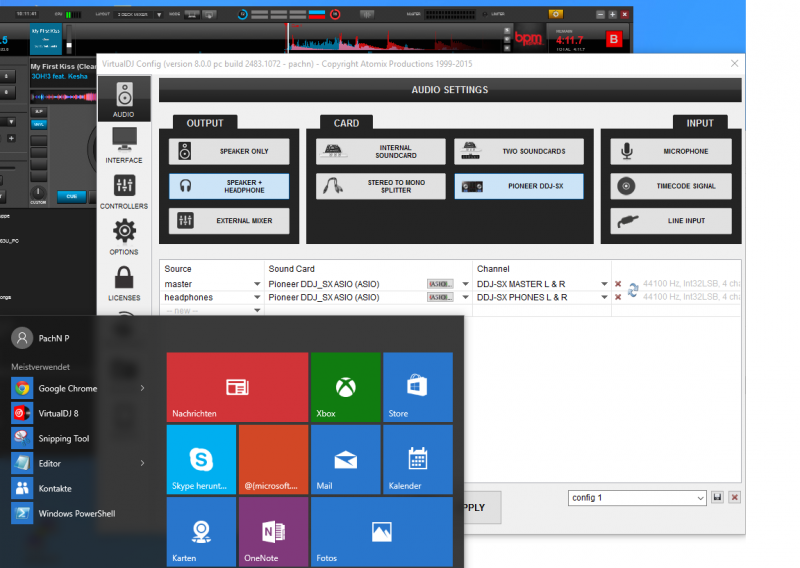Choose Stereo to Mono Splitter card

point(381,186)
